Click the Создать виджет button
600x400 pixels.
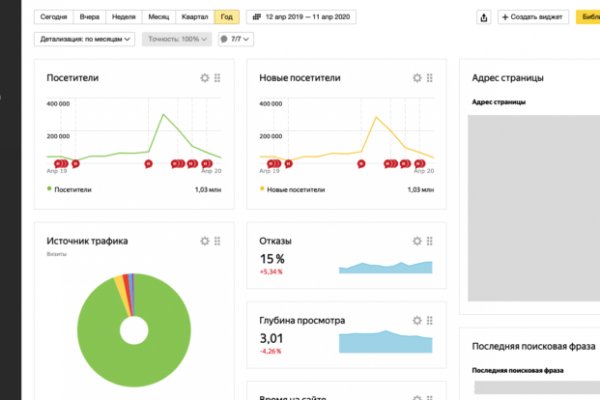pos(532,18)
